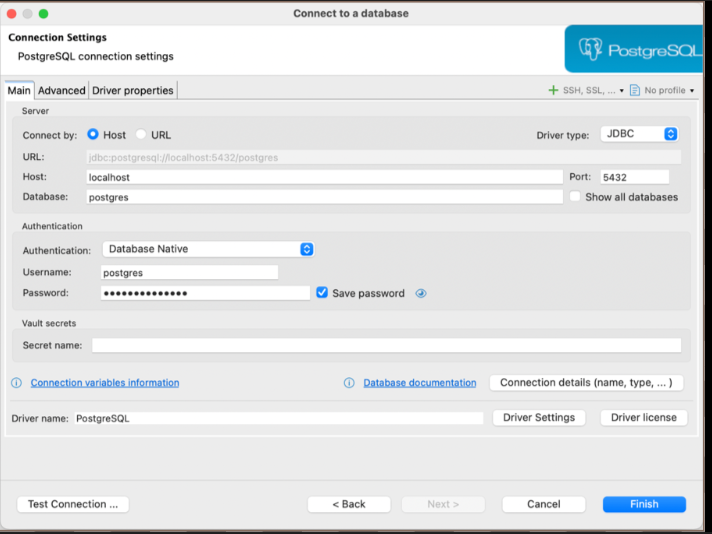Click the green plus SSH, SSL icon

pyautogui.click(x=553, y=90)
